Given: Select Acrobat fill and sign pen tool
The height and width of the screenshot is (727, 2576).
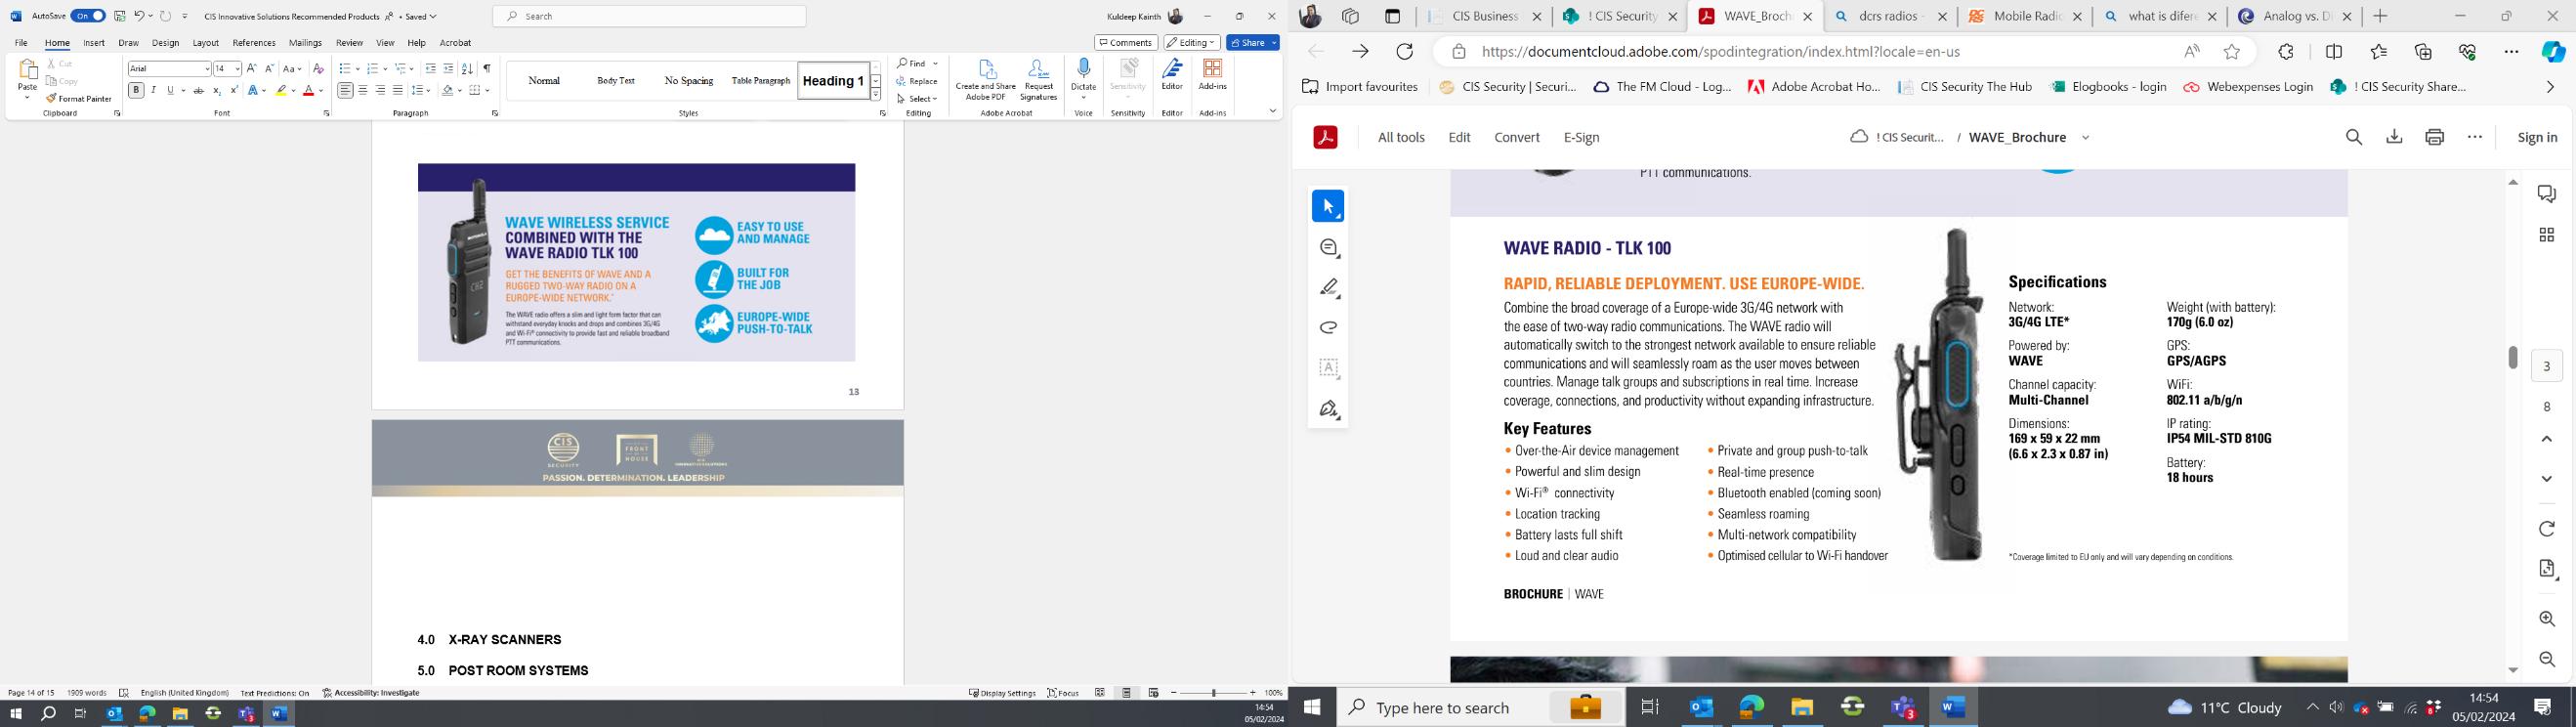Looking at the screenshot, I should 1328,409.
